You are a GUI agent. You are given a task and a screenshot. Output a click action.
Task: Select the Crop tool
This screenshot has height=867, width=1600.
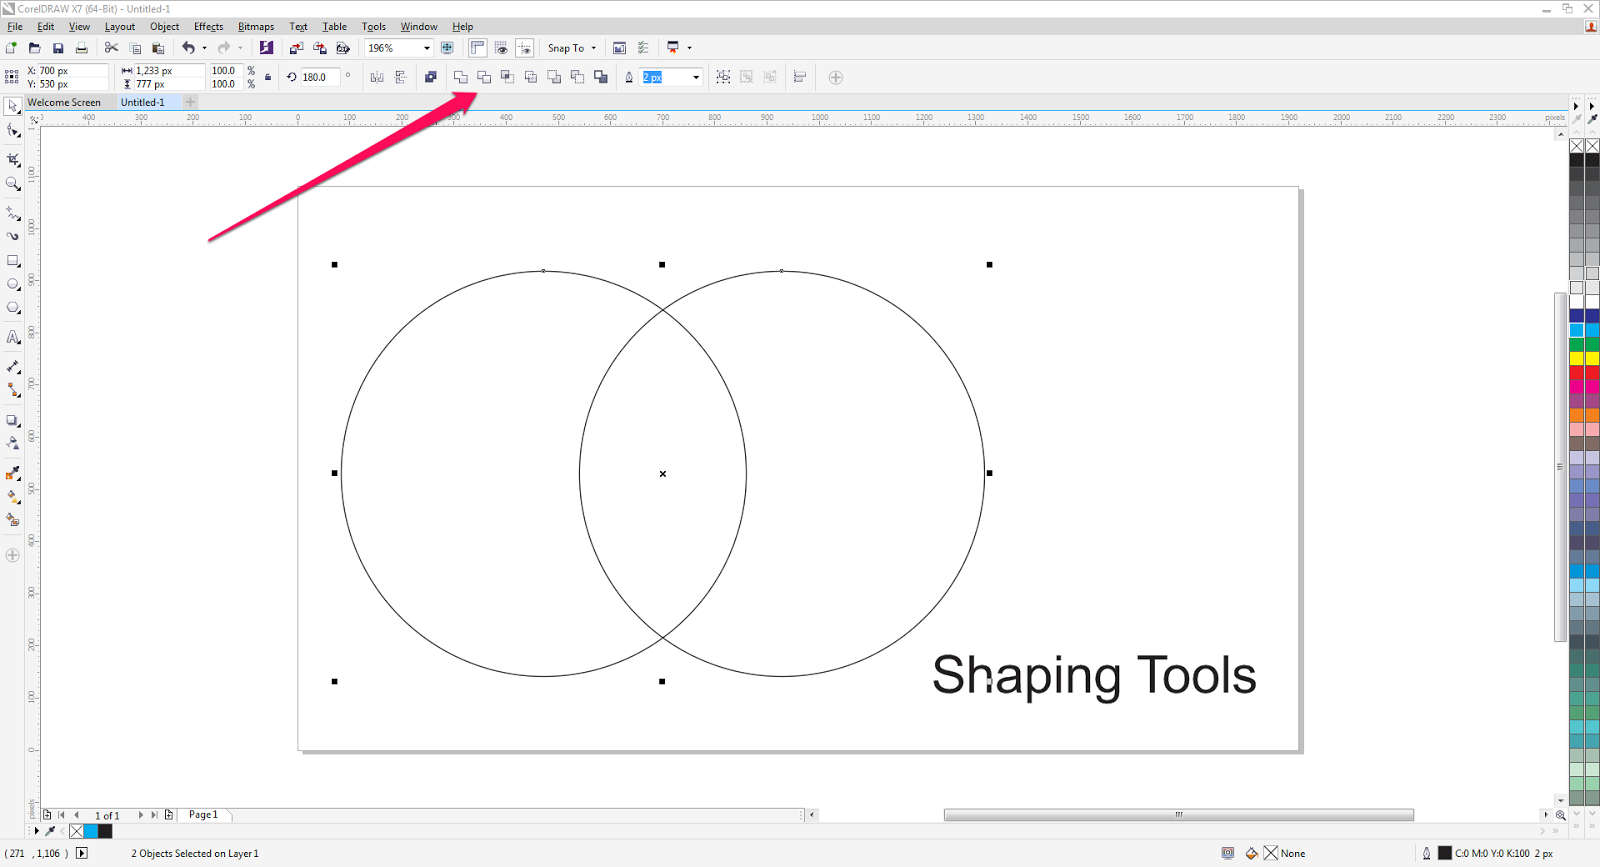(13, 160)
